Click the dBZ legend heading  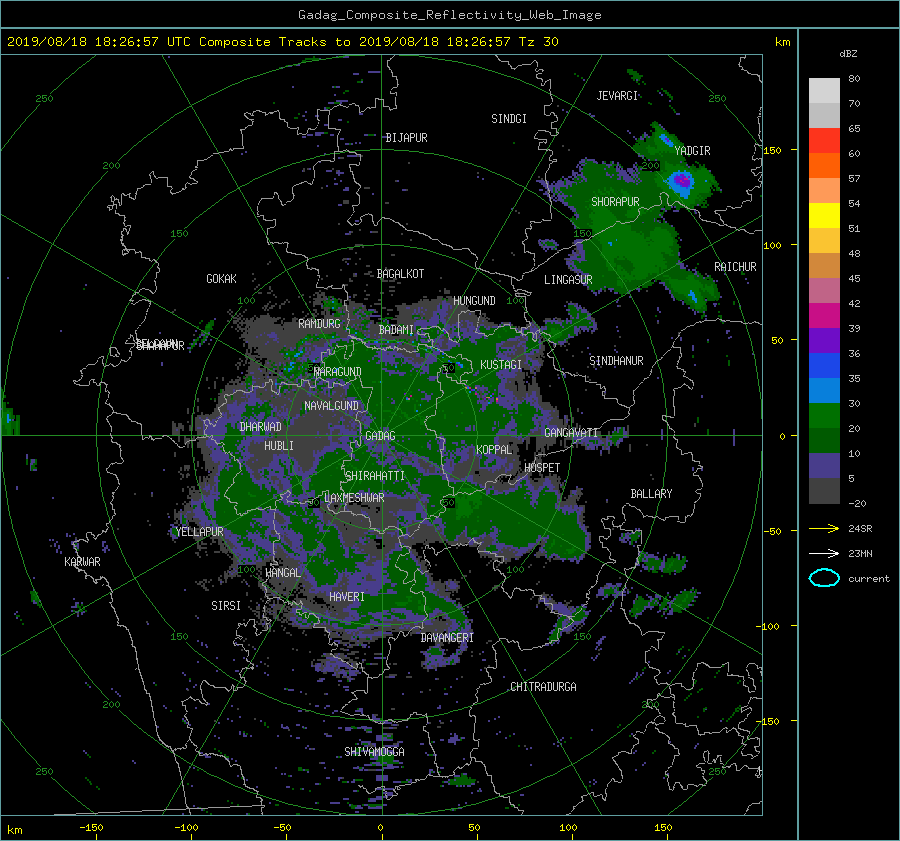848,54
